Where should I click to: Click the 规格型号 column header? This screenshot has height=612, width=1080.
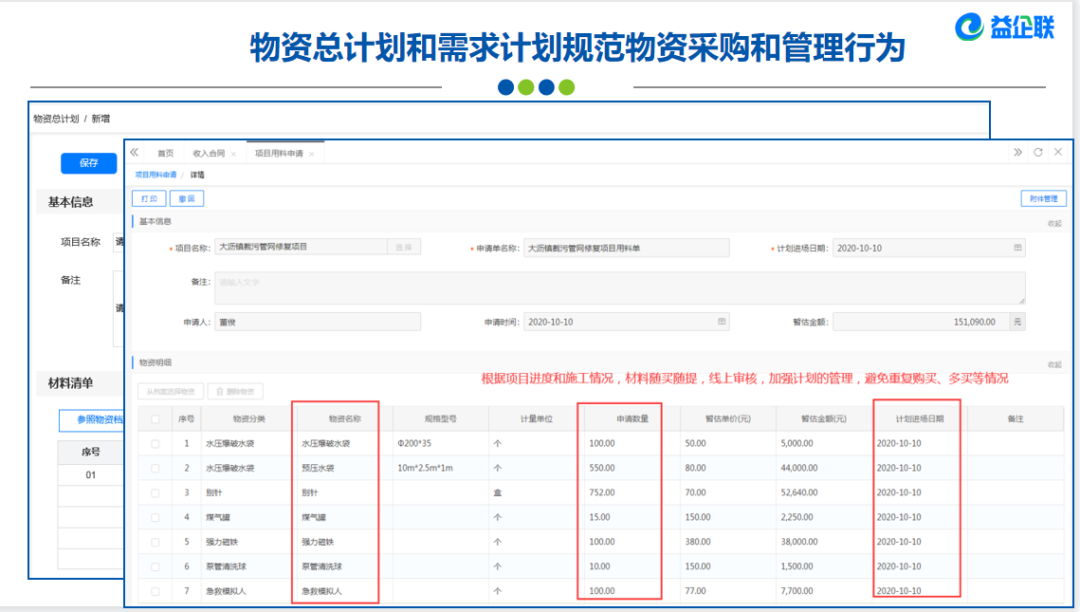[x=440, y=419]
